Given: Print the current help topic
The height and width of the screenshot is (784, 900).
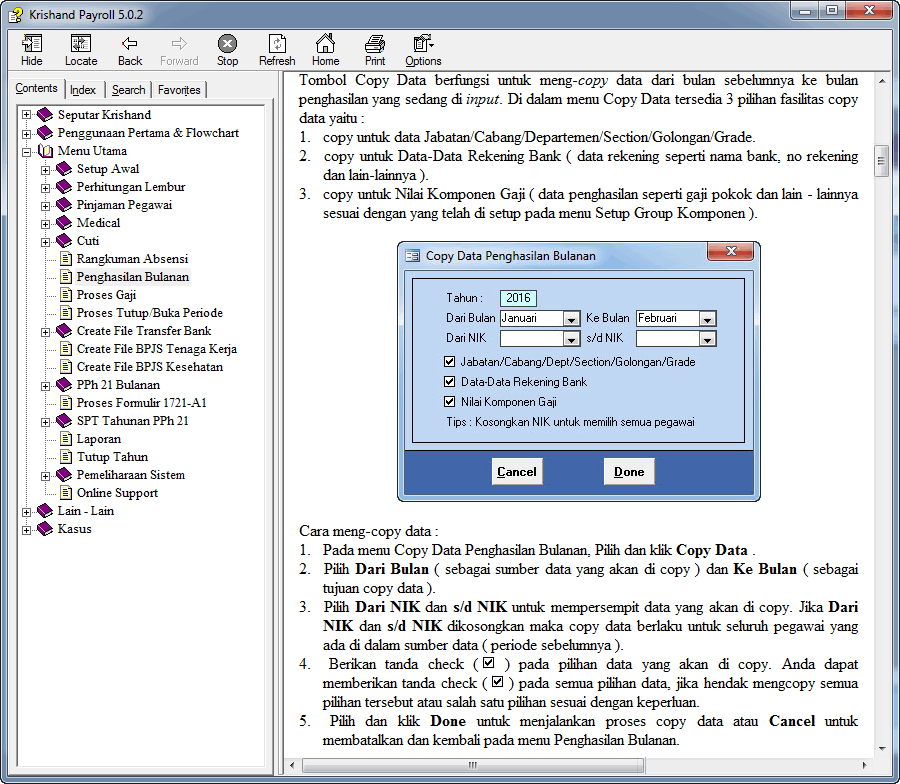Looking at the screenshot, I should (x=375, y=49).
